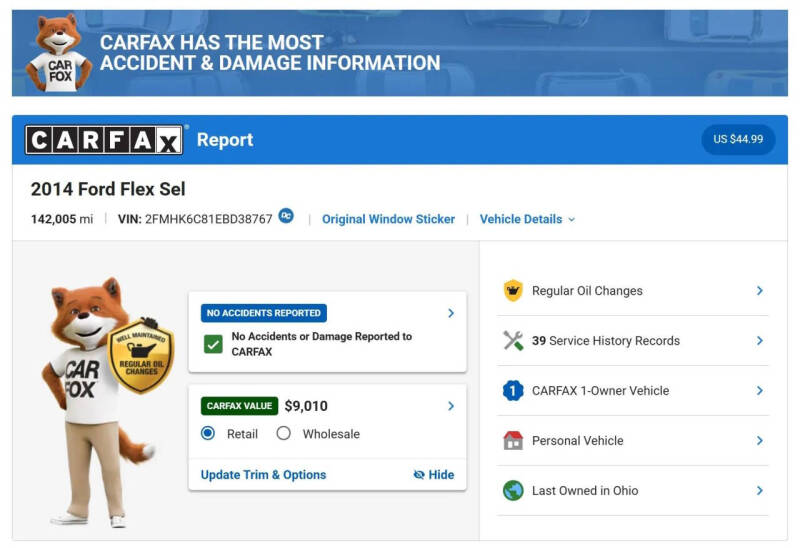This screenshot has width=800, height=548.
Task: Click the 142,005 mi mileage text
Action: pos(62,219)
